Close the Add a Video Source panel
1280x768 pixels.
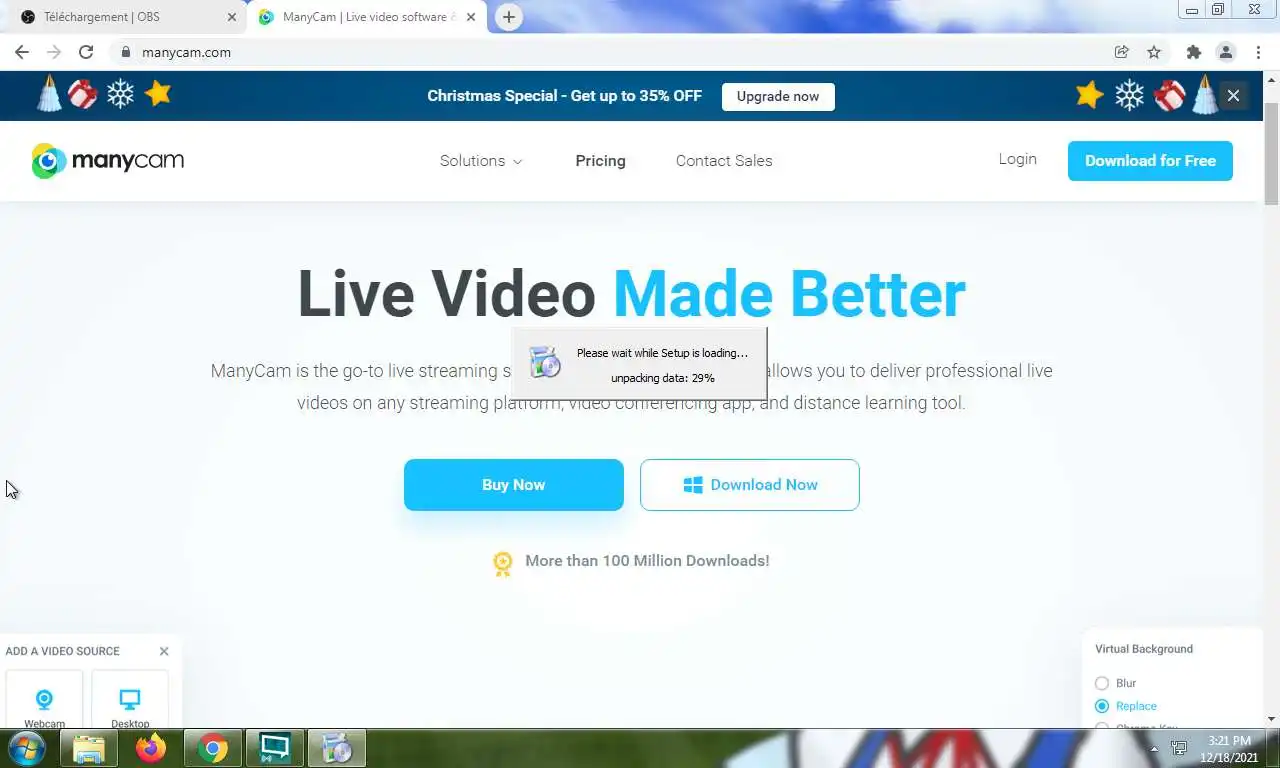point(164,651)
